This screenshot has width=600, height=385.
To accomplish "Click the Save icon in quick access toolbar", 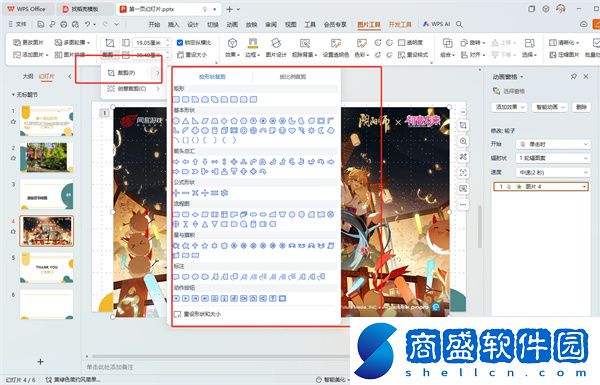I will (x=41, y=24).
